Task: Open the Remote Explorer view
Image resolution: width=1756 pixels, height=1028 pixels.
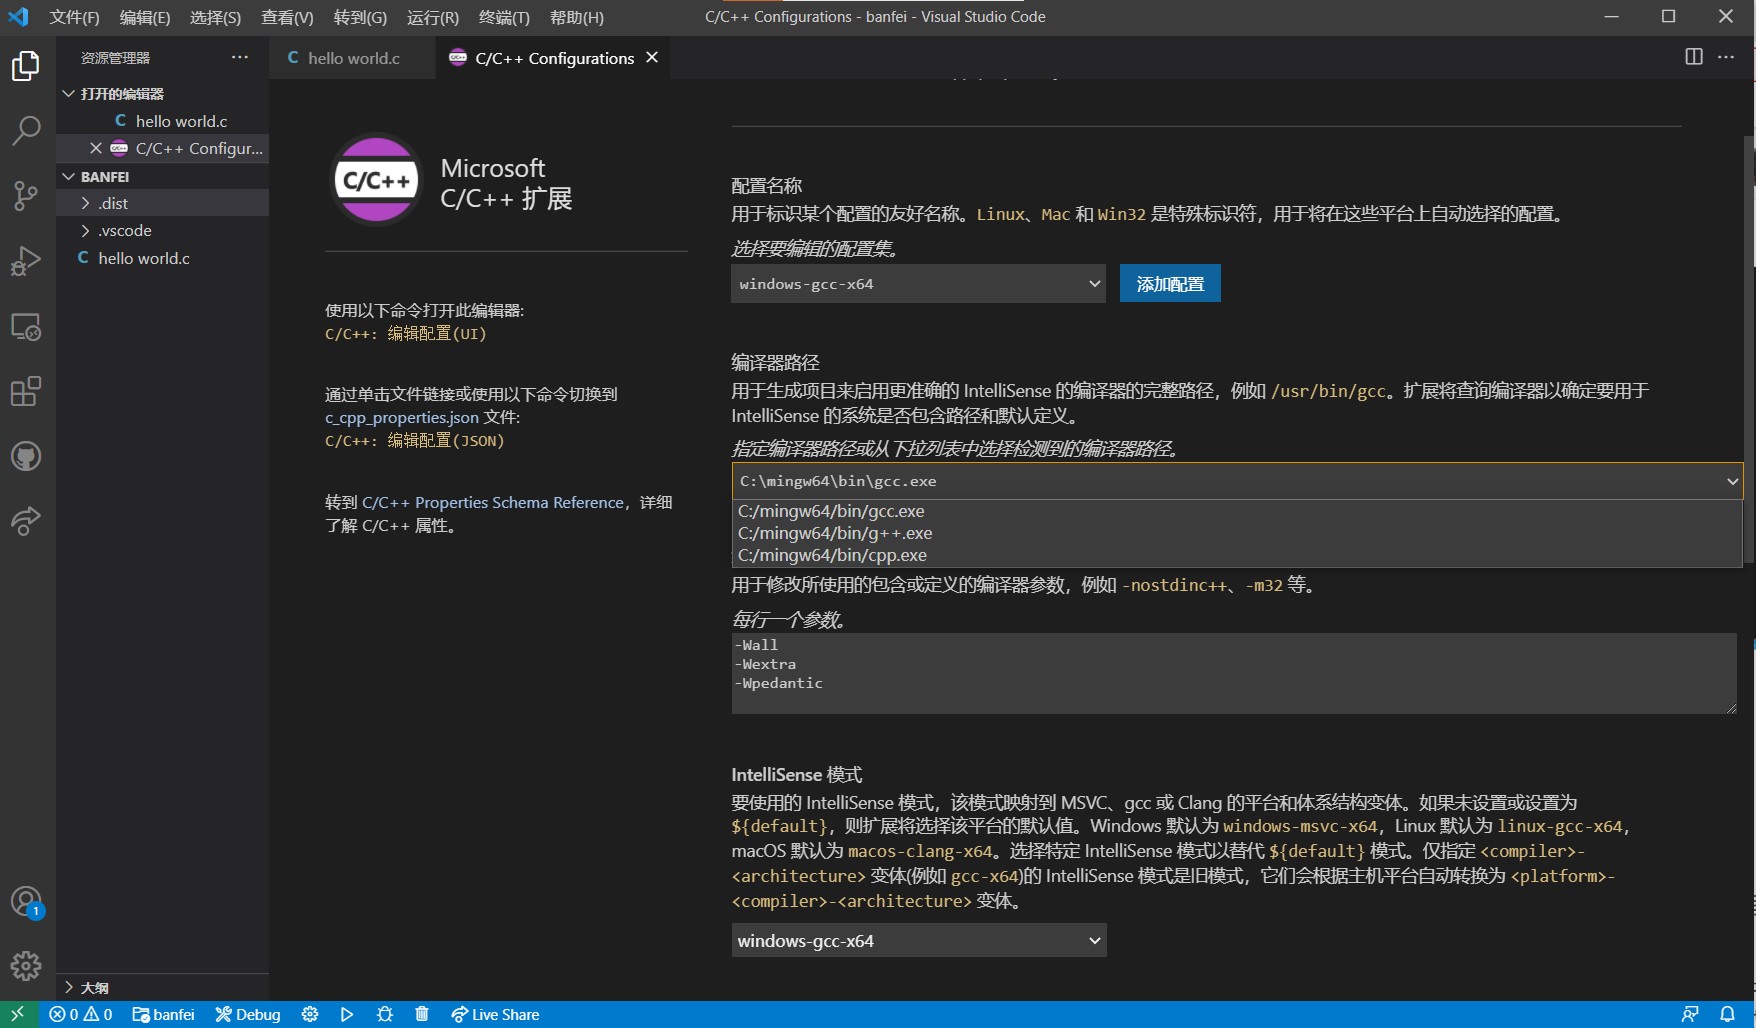Action: [26, 327]
